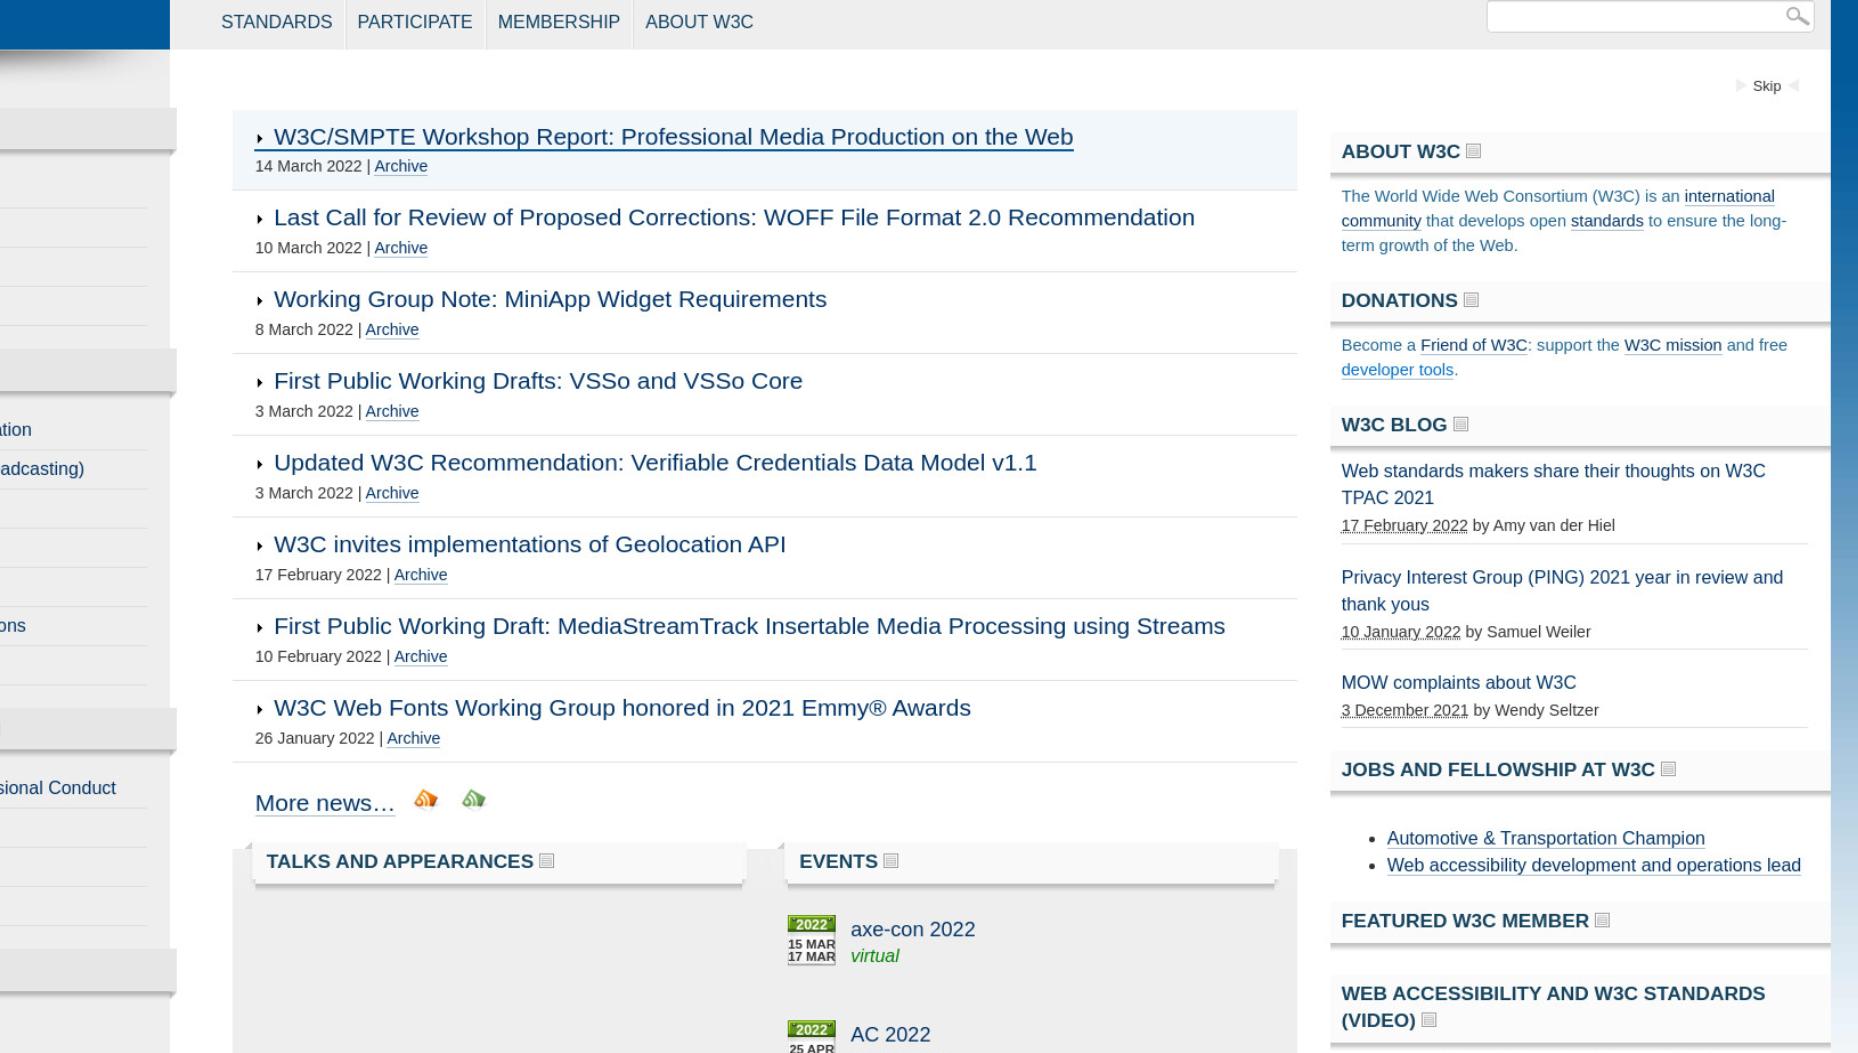Screen dimensions: 1858x1053
Task: Expand VSSo and VSSo Core news arrow
Action: click(x=260, y=383)
